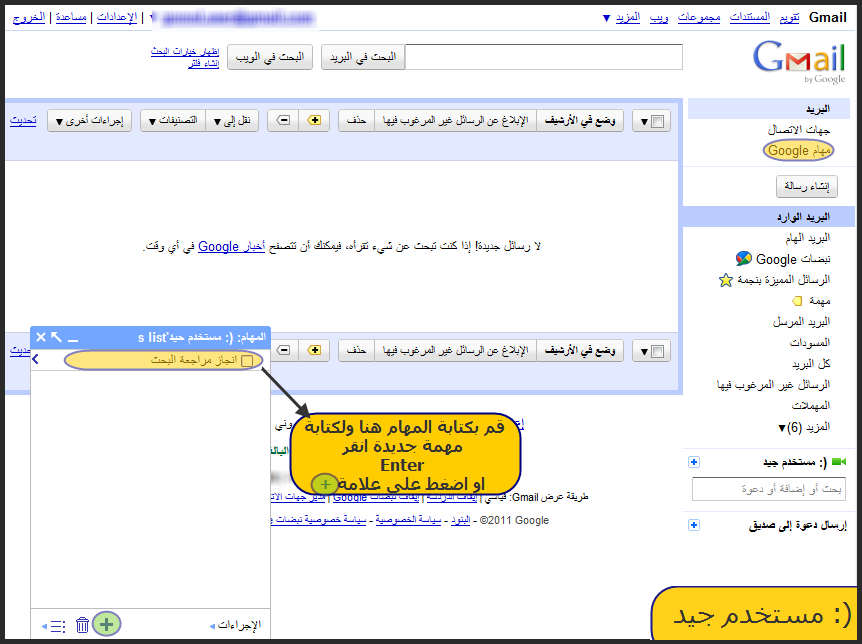Click the الإعدادات settings link
The height and width of the screenshot is (644, 862).
[x=117, y=18]
